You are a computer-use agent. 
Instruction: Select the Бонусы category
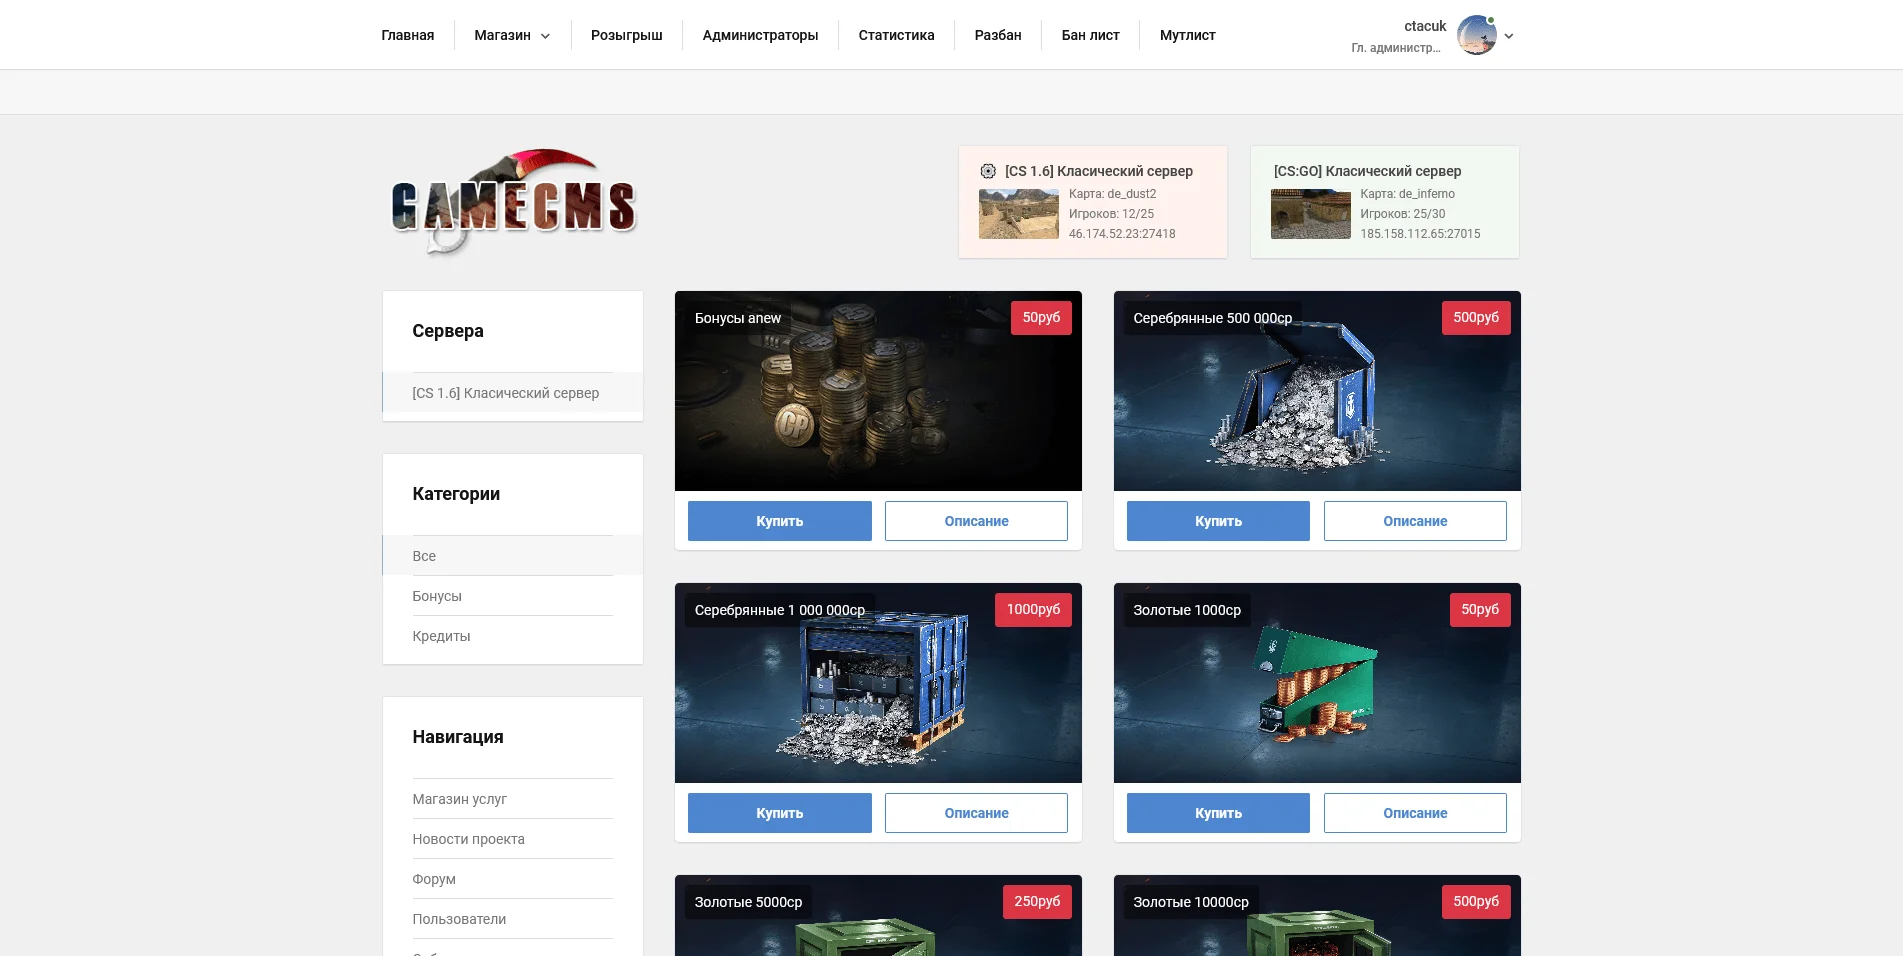[437, 596]
